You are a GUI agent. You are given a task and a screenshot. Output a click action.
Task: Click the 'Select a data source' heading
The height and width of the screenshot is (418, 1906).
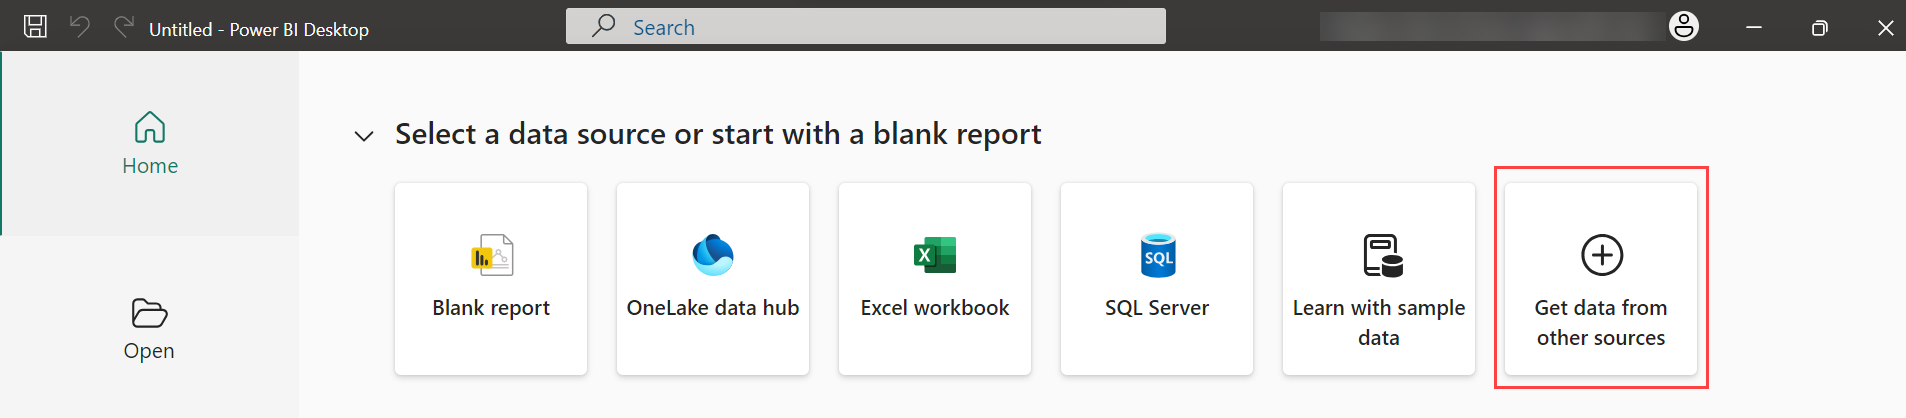click(x=718, y=134)
